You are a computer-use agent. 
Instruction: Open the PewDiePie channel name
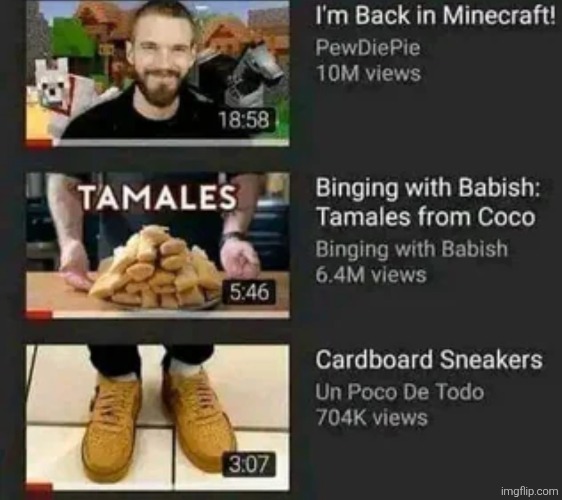pos(368,48)
